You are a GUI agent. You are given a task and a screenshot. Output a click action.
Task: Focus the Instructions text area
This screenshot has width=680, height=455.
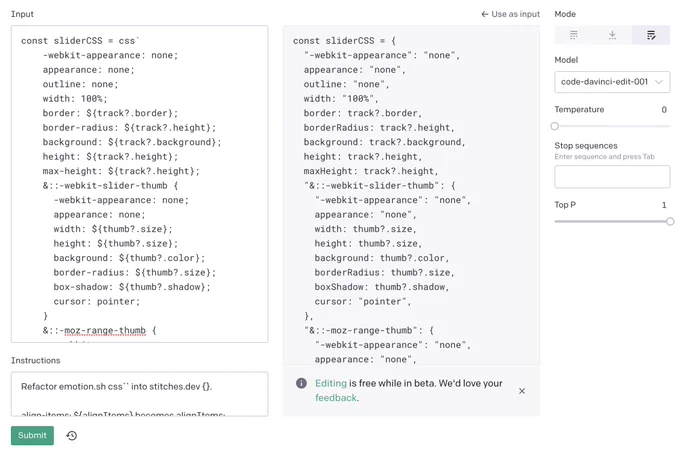point(139,394)
